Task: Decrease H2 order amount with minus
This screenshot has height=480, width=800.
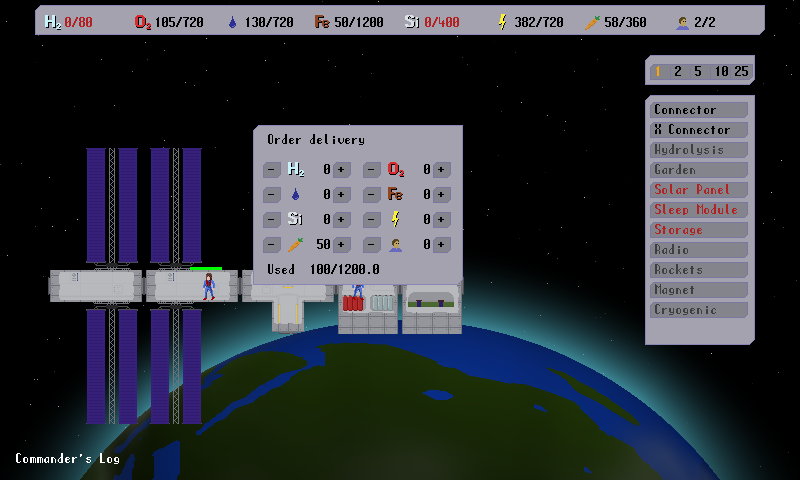Action: tap(271, 169)
